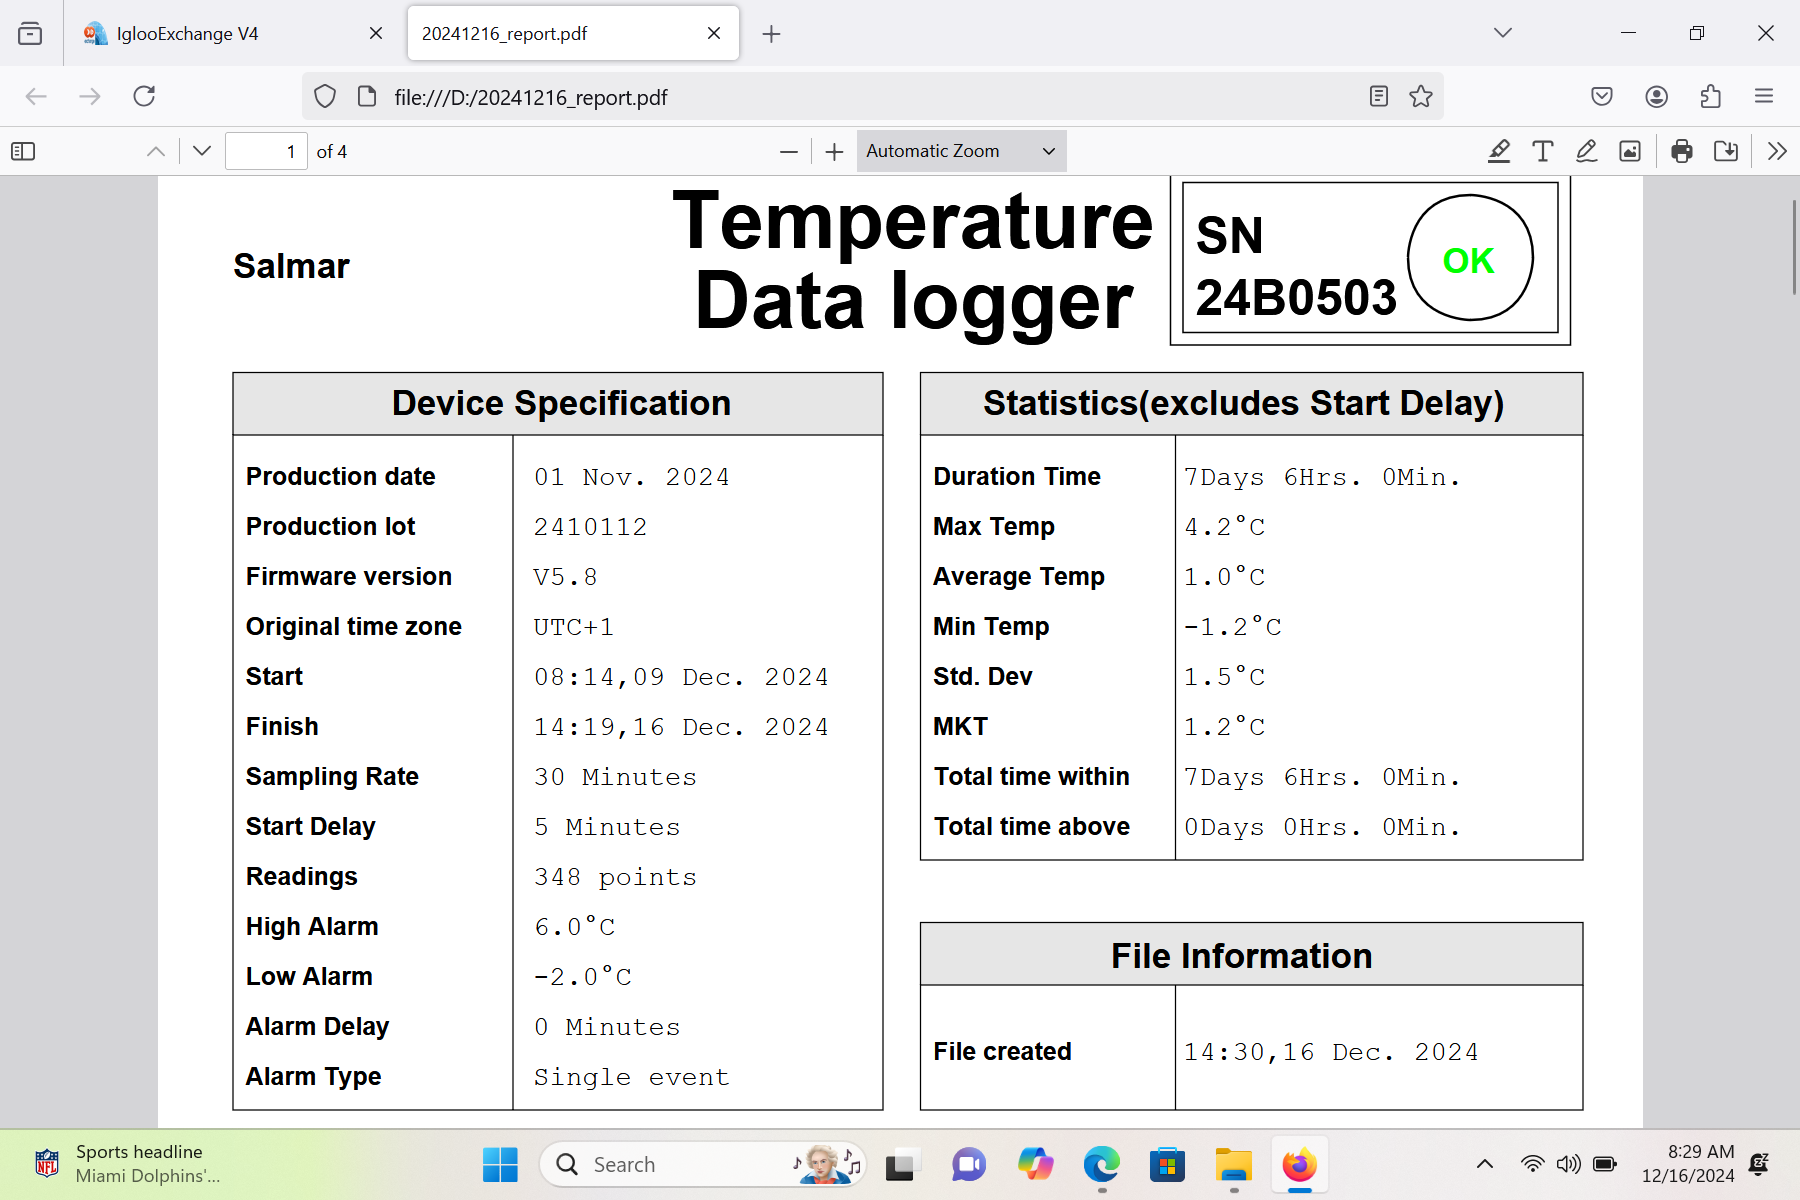This screenshot has height=1200, width=1800.
Task: Launch the Teams chat taskbar app
Action: click(x=968, y=1164)
